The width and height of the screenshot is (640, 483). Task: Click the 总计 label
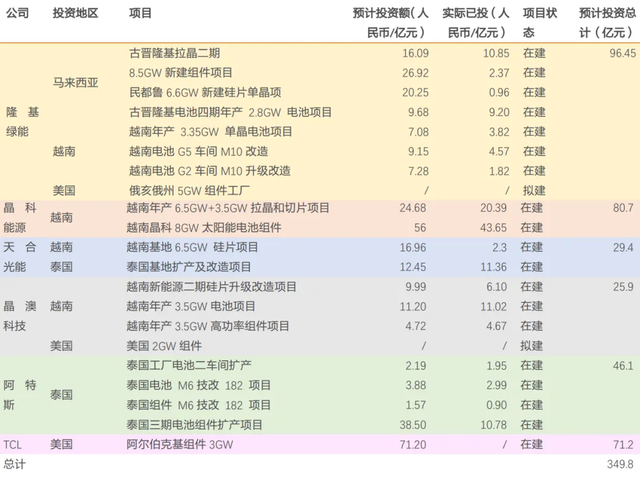tap(14, 464)
